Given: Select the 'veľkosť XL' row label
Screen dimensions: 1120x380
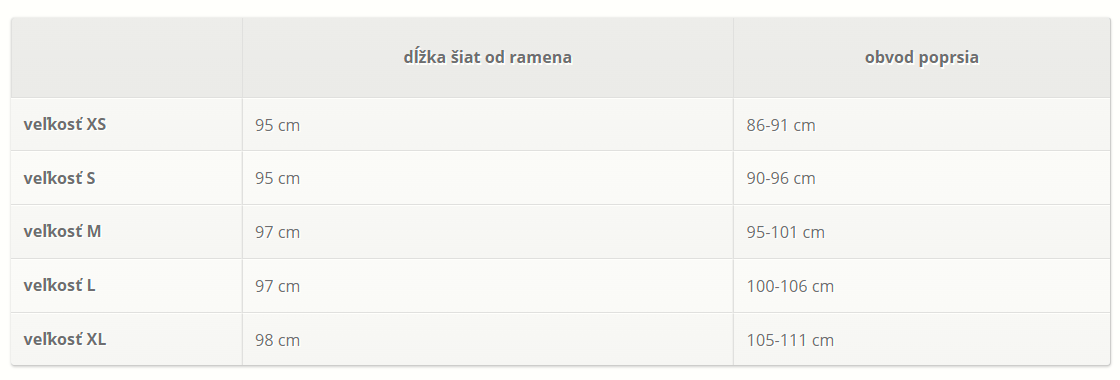Looking at the screenshot, I should [x=65, y=339].
